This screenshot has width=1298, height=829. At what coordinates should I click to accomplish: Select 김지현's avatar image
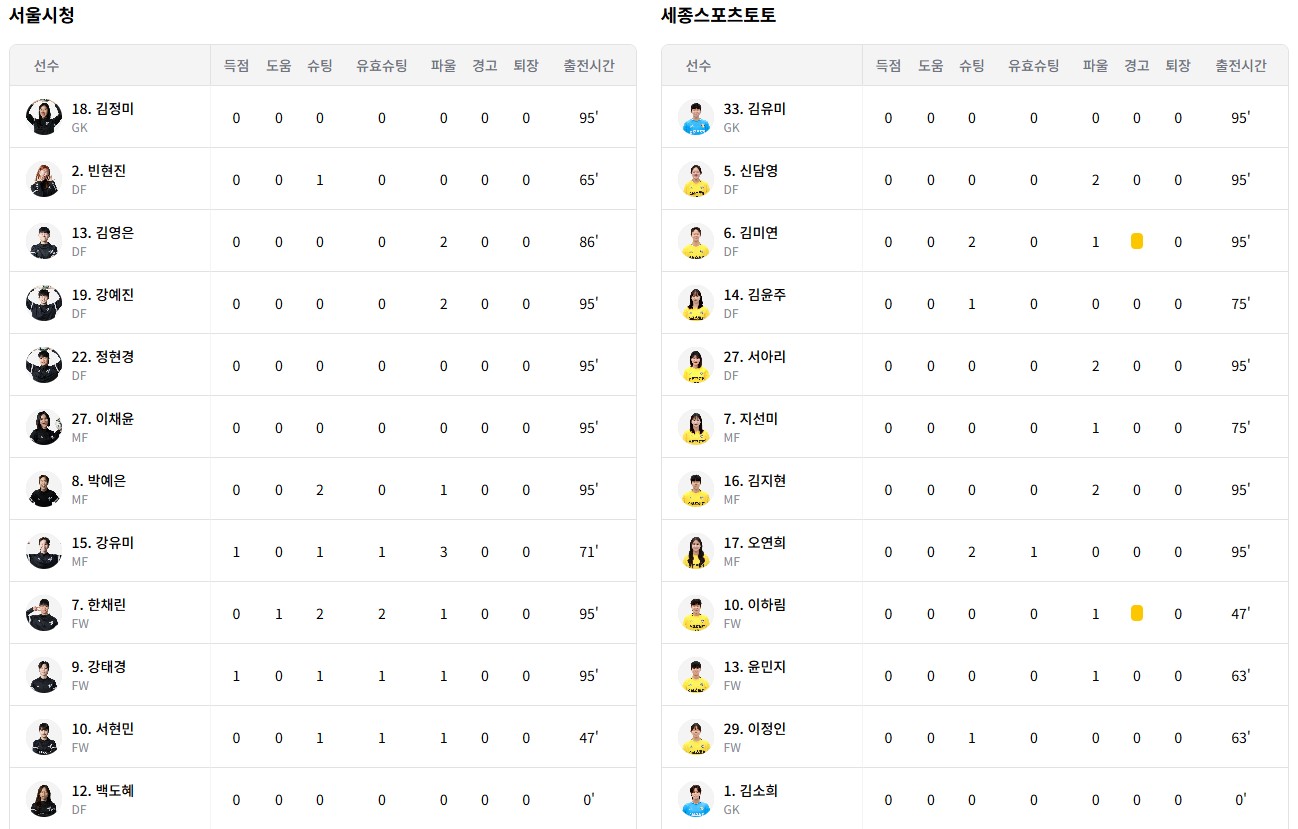(x=696, y=489)
